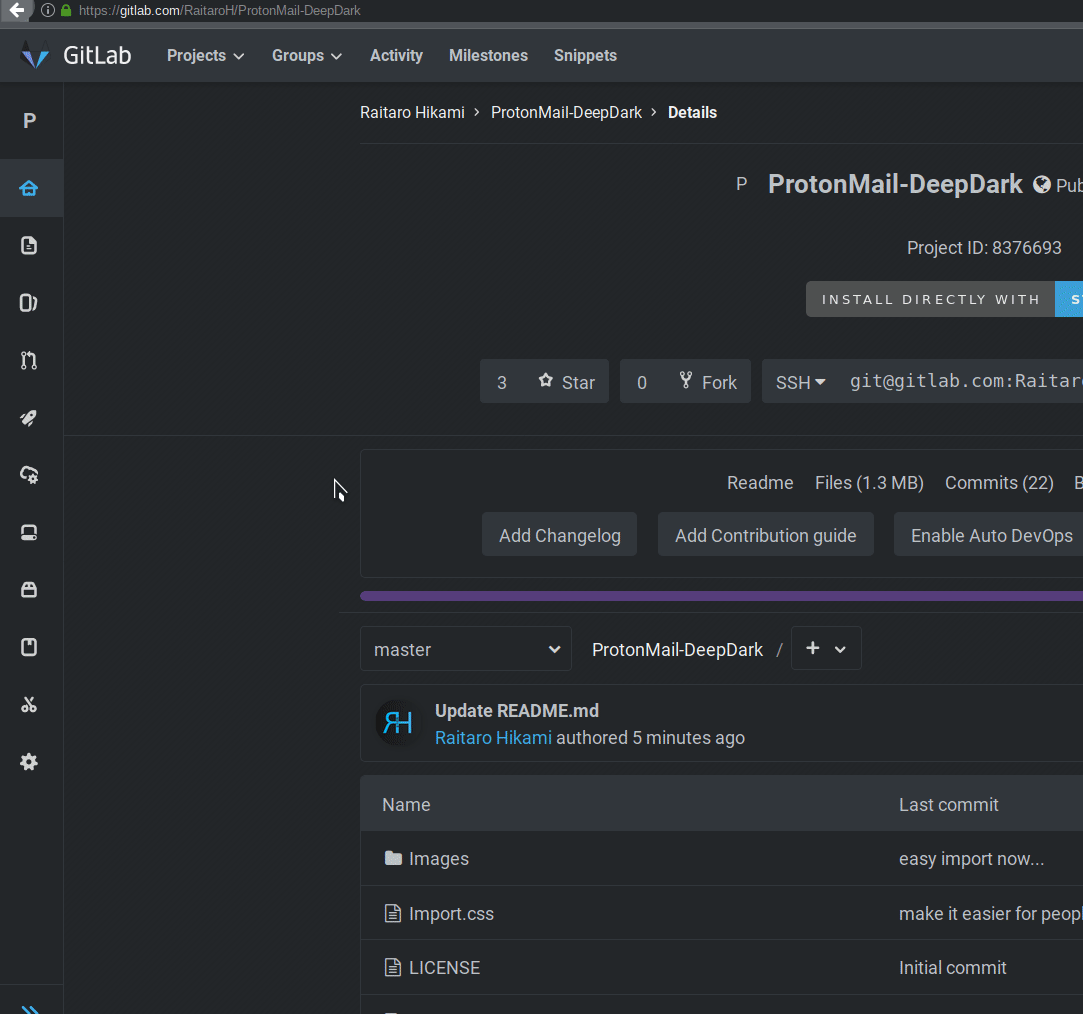Select Milestones in top navigation
Viewport: 1083px width, 1014px height.
[x=488, y=55]
